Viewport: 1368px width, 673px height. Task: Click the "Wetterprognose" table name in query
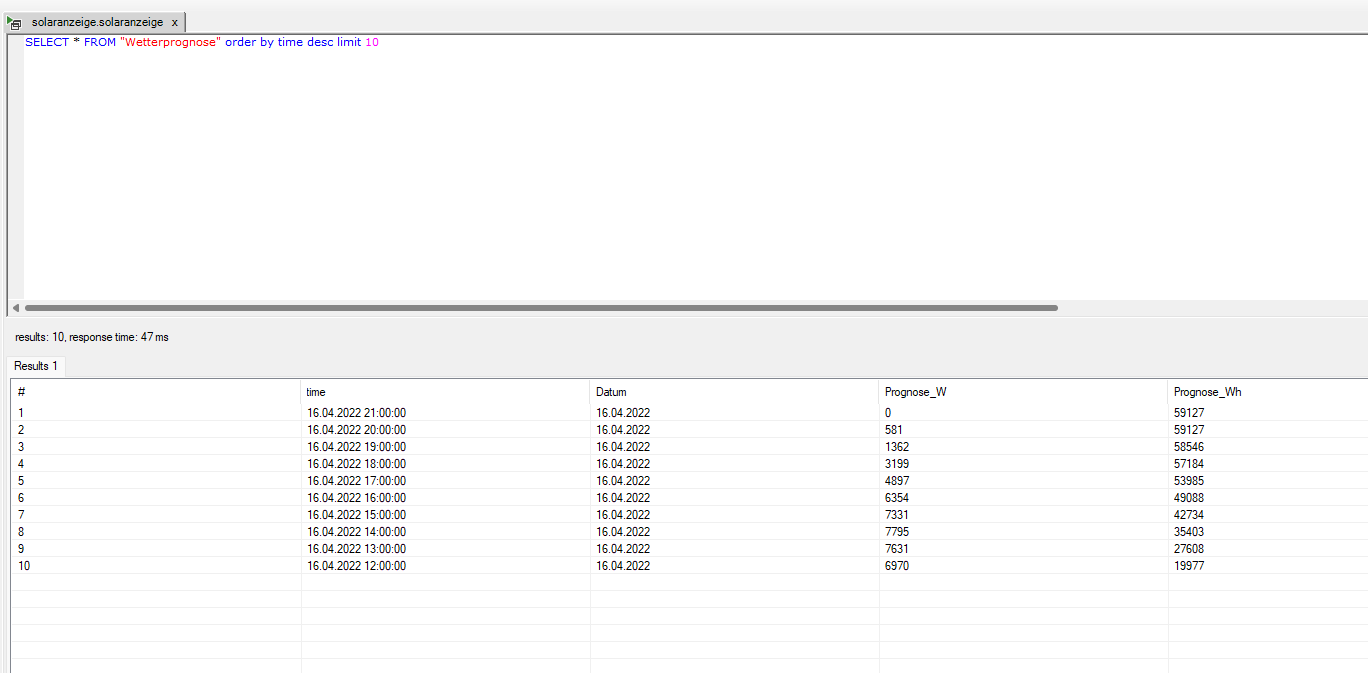[170, 43]
